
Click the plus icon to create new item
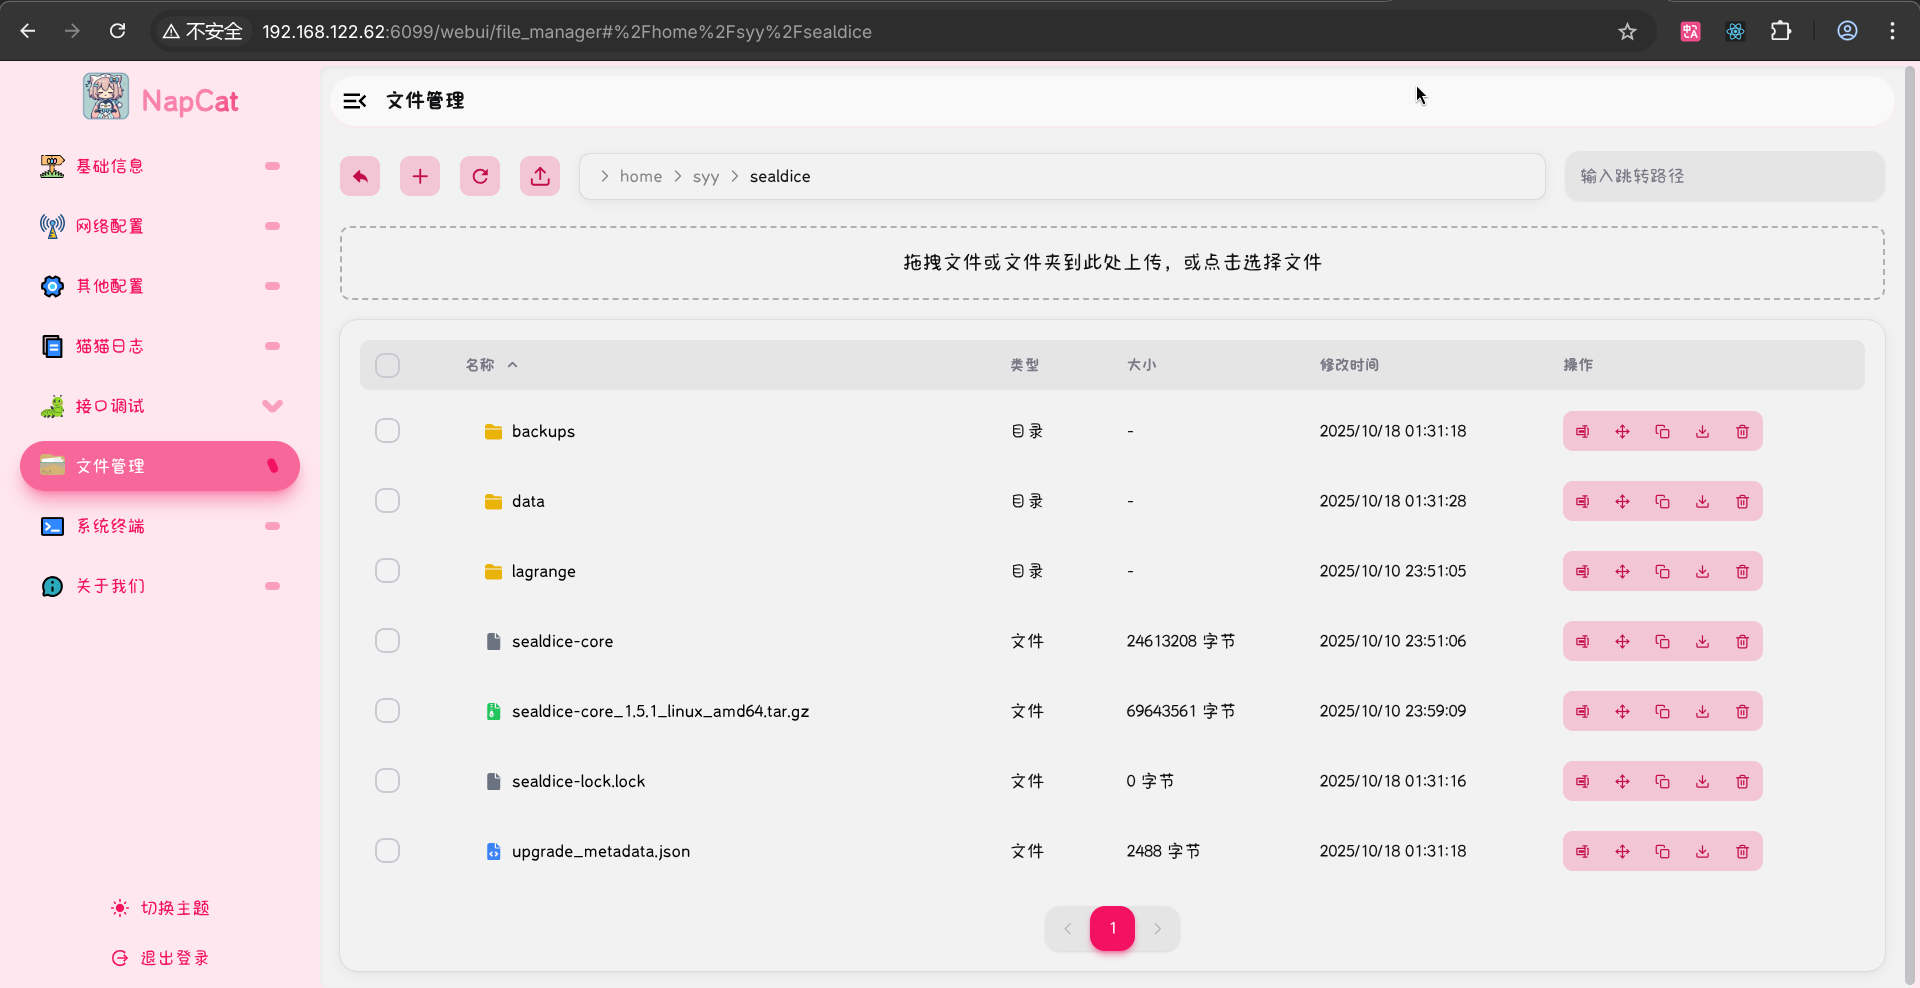coord(420,177)
